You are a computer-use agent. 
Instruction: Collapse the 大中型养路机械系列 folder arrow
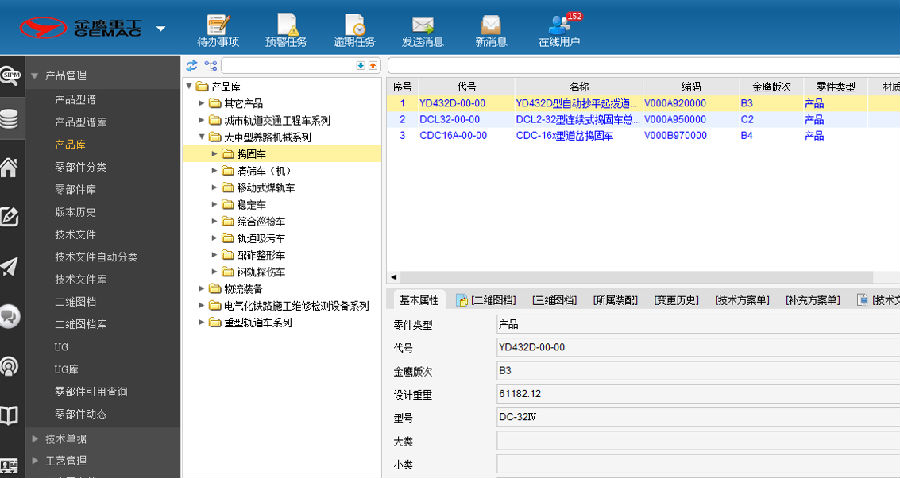[x=201, y=137]
